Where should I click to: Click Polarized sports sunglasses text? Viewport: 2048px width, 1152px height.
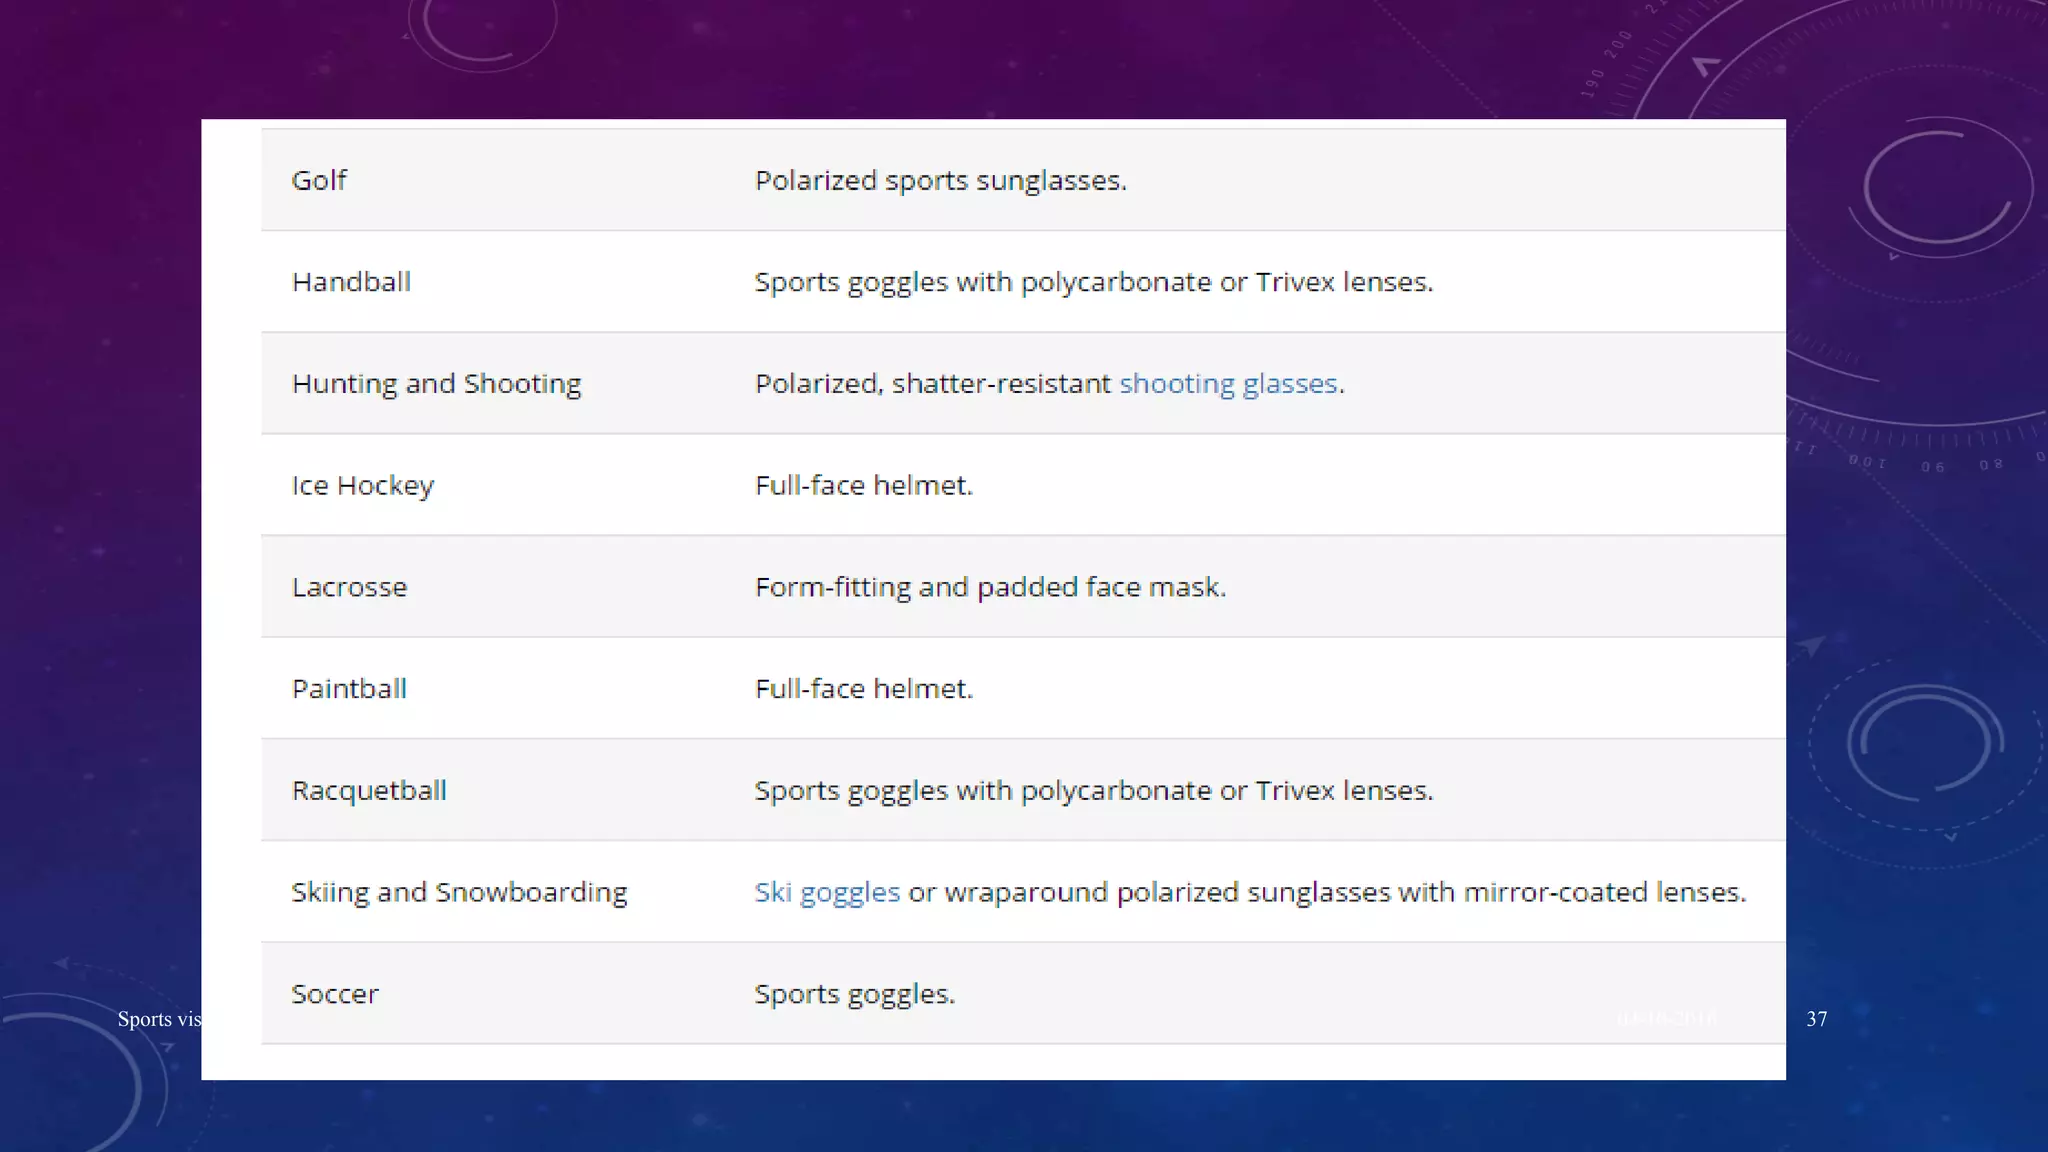point(940,181)
